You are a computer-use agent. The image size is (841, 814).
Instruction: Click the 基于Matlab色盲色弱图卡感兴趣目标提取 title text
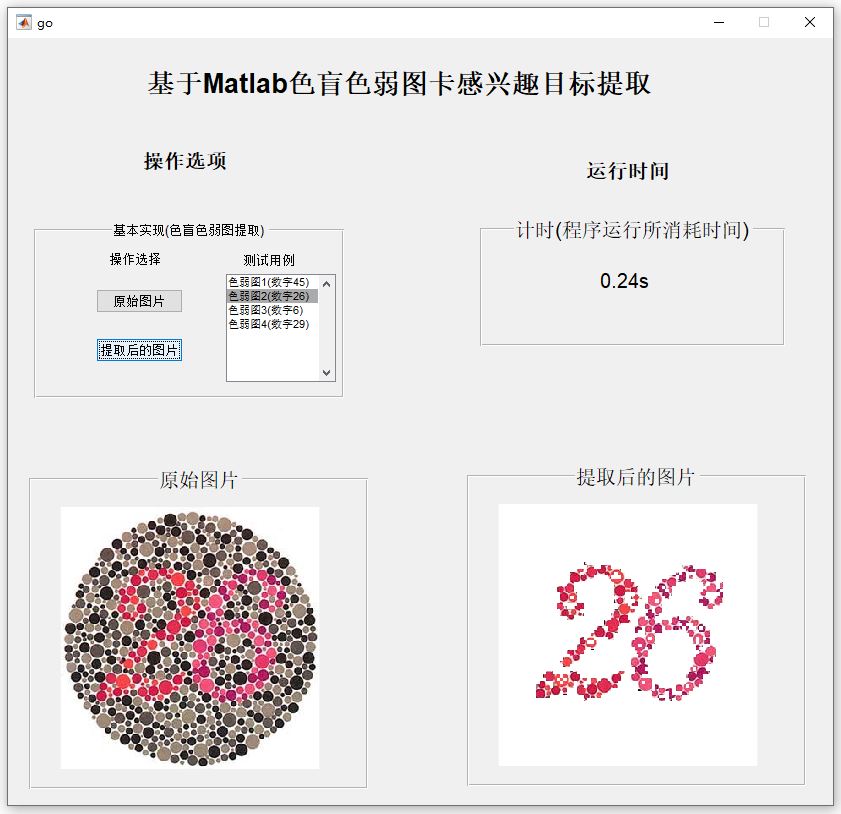point(399,84)
